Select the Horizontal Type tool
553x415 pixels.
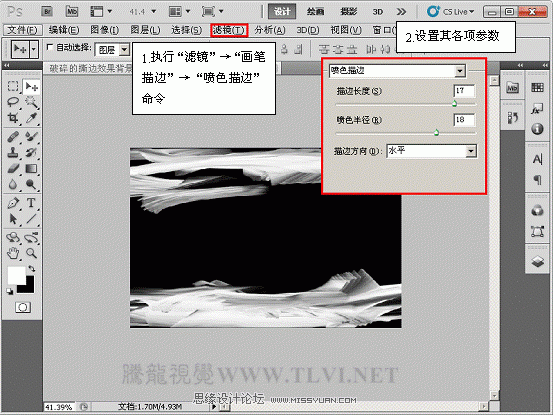[x=31, y=203]
